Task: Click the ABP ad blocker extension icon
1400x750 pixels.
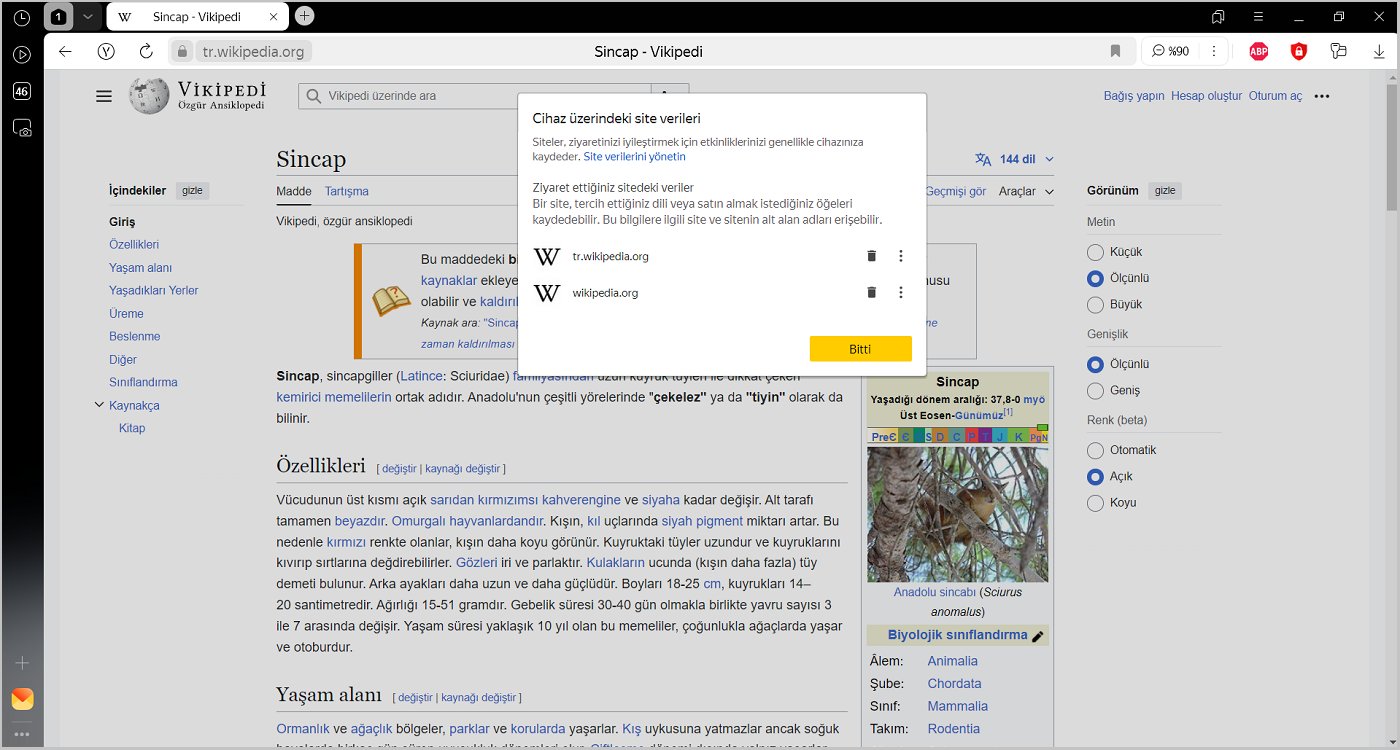Action: pyautogui.click(x=1258, y=51)
